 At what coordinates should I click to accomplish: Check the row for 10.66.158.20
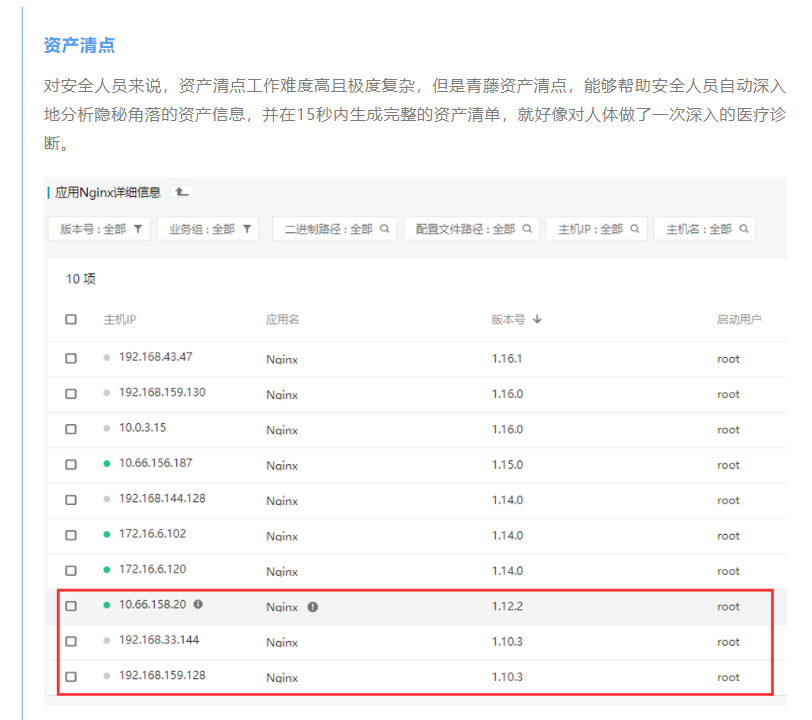click(71, 606)
